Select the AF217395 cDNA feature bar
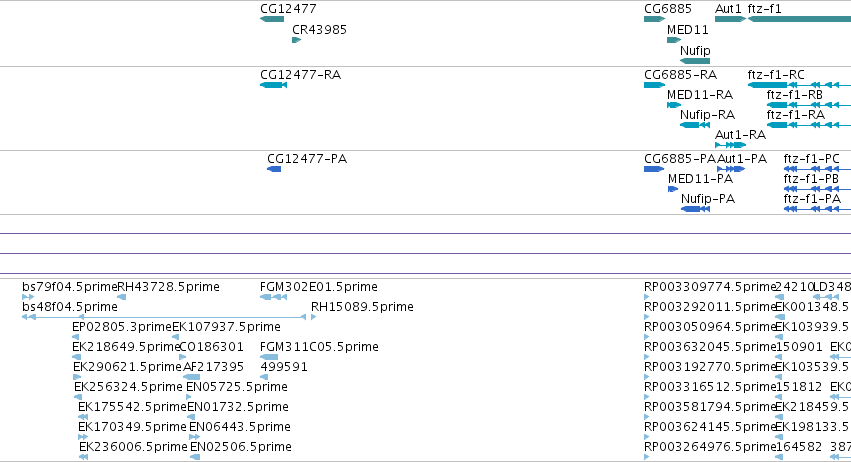The image size is (851, 462). tap(192, 377)
